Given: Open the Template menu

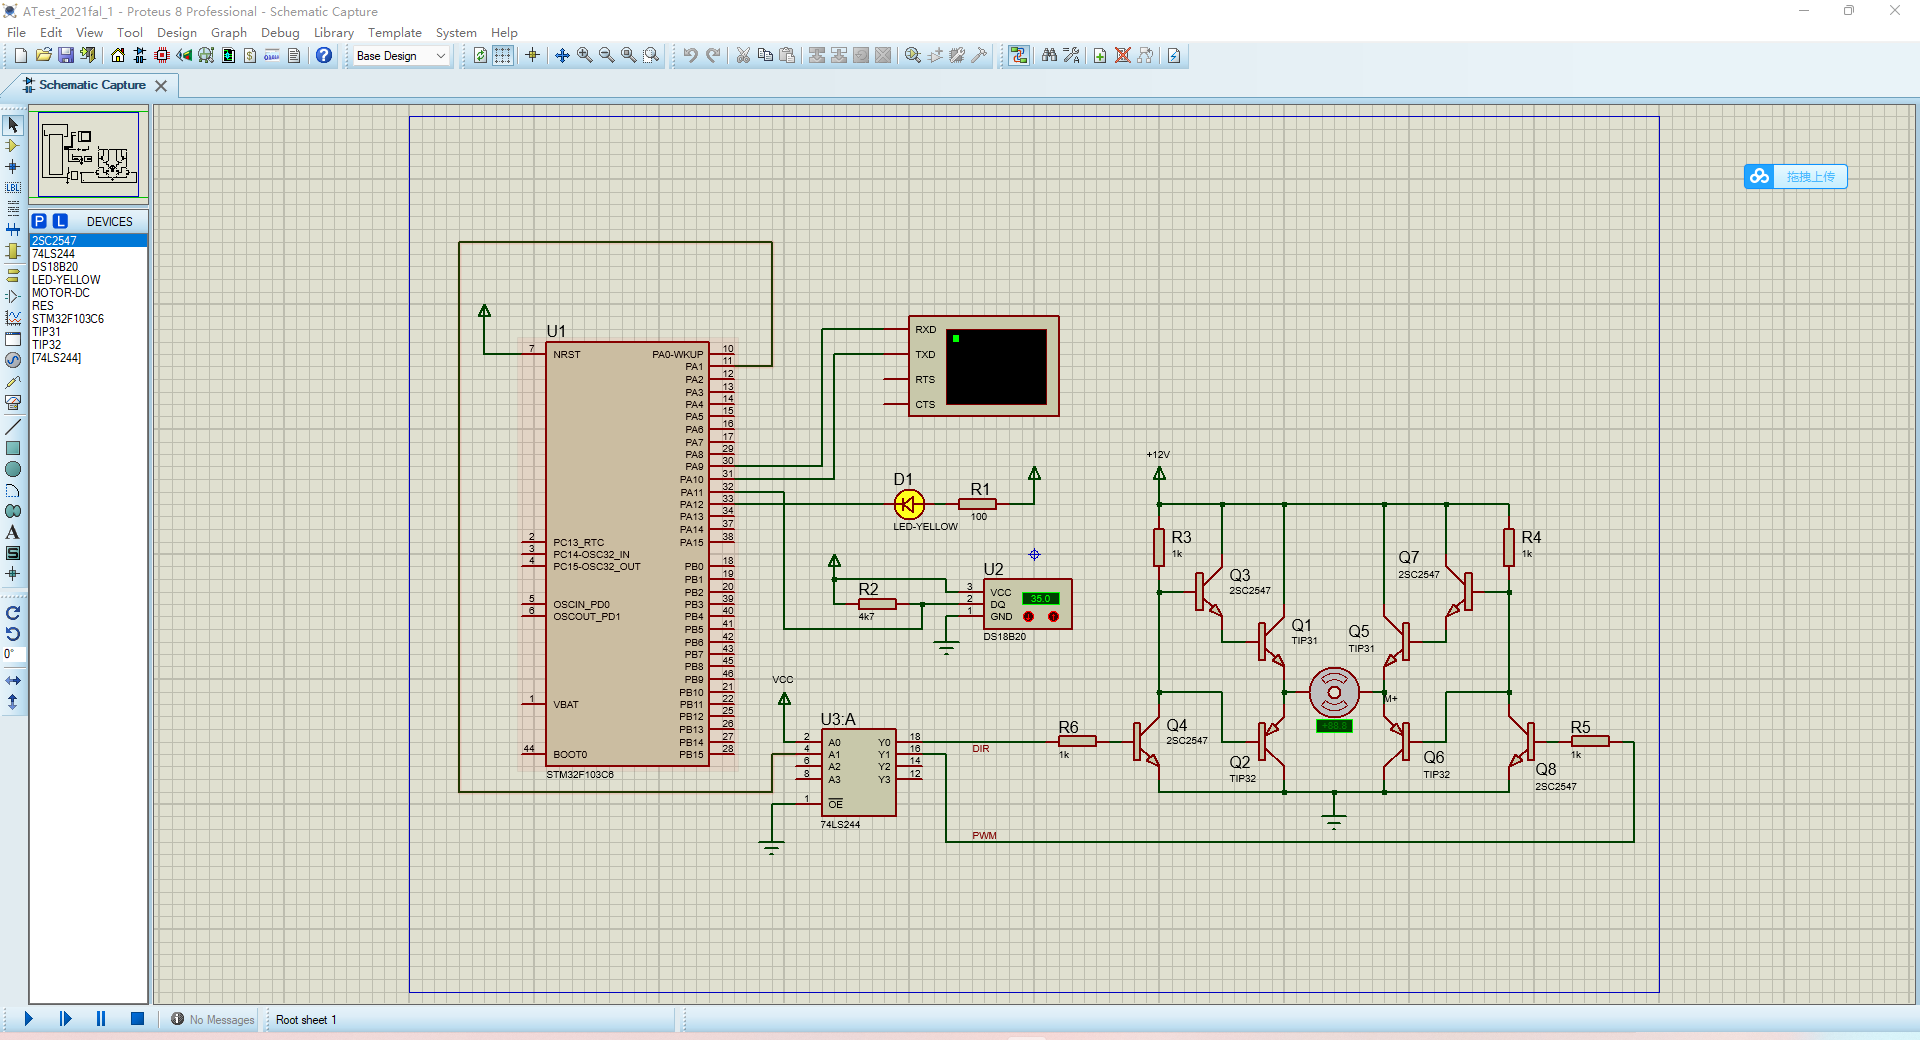Looking at the screenshot, I should point(395,33).
